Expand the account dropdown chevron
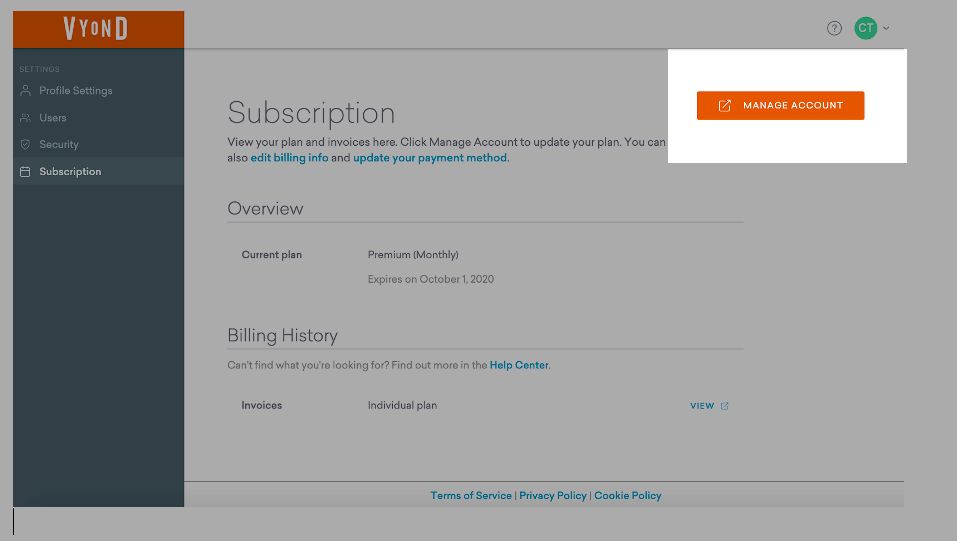The width and height of the screenshot is (957, 541). [886, 28]
